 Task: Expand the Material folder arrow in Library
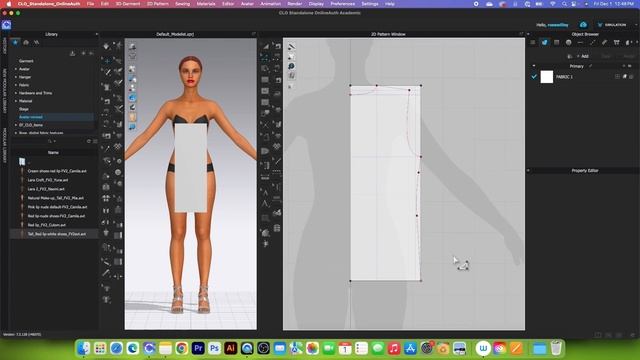16,101
